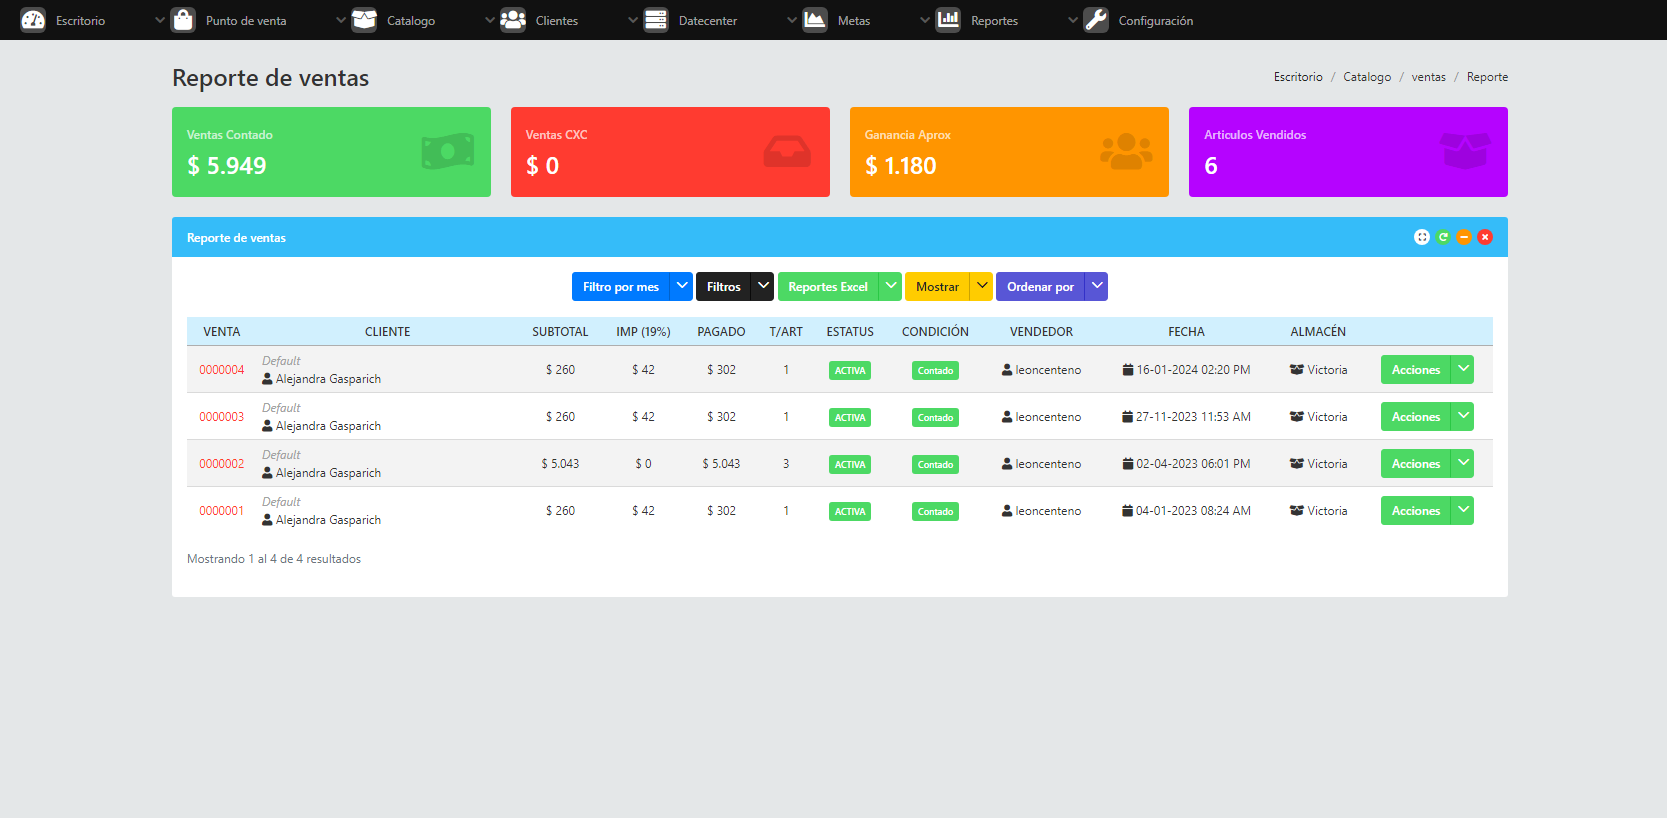Click the Catalogo box icon
Viewport: 1667px width, 818px height.
tap(364, 20)
